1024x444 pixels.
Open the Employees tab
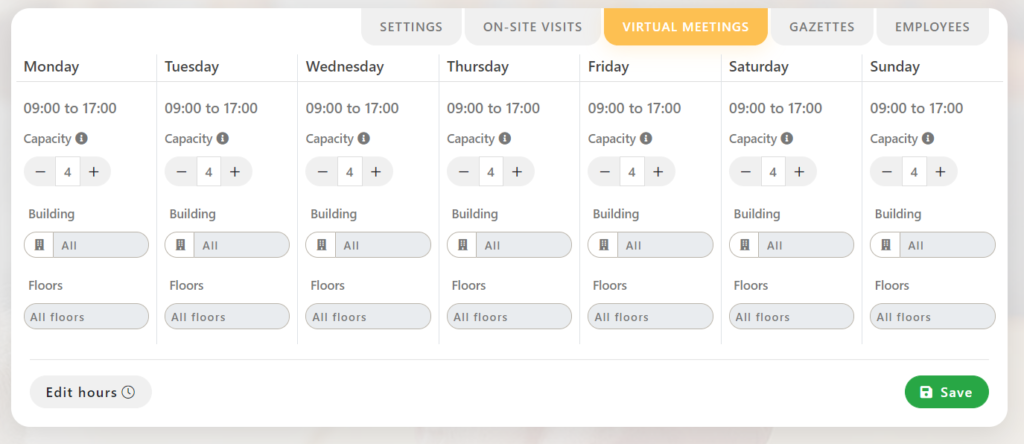(x=932, y=27)
